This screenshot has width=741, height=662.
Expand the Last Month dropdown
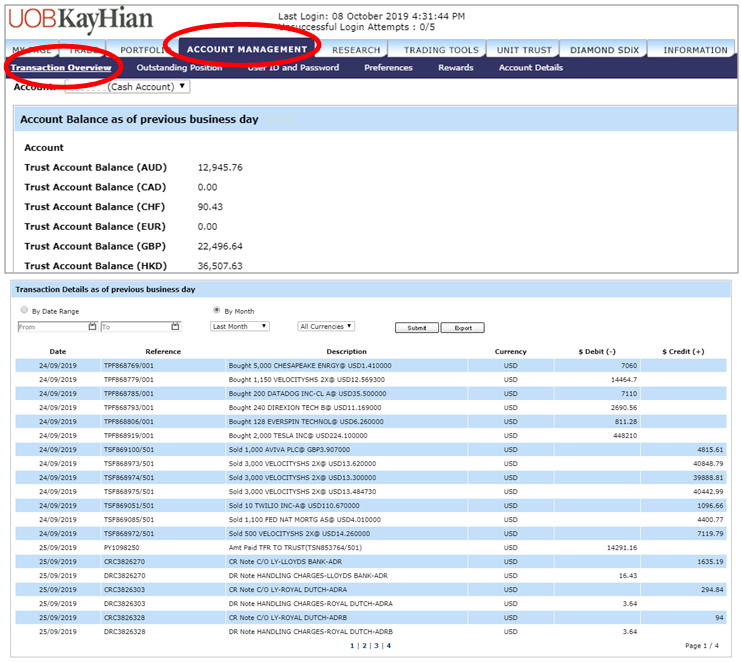coord(240,327)
